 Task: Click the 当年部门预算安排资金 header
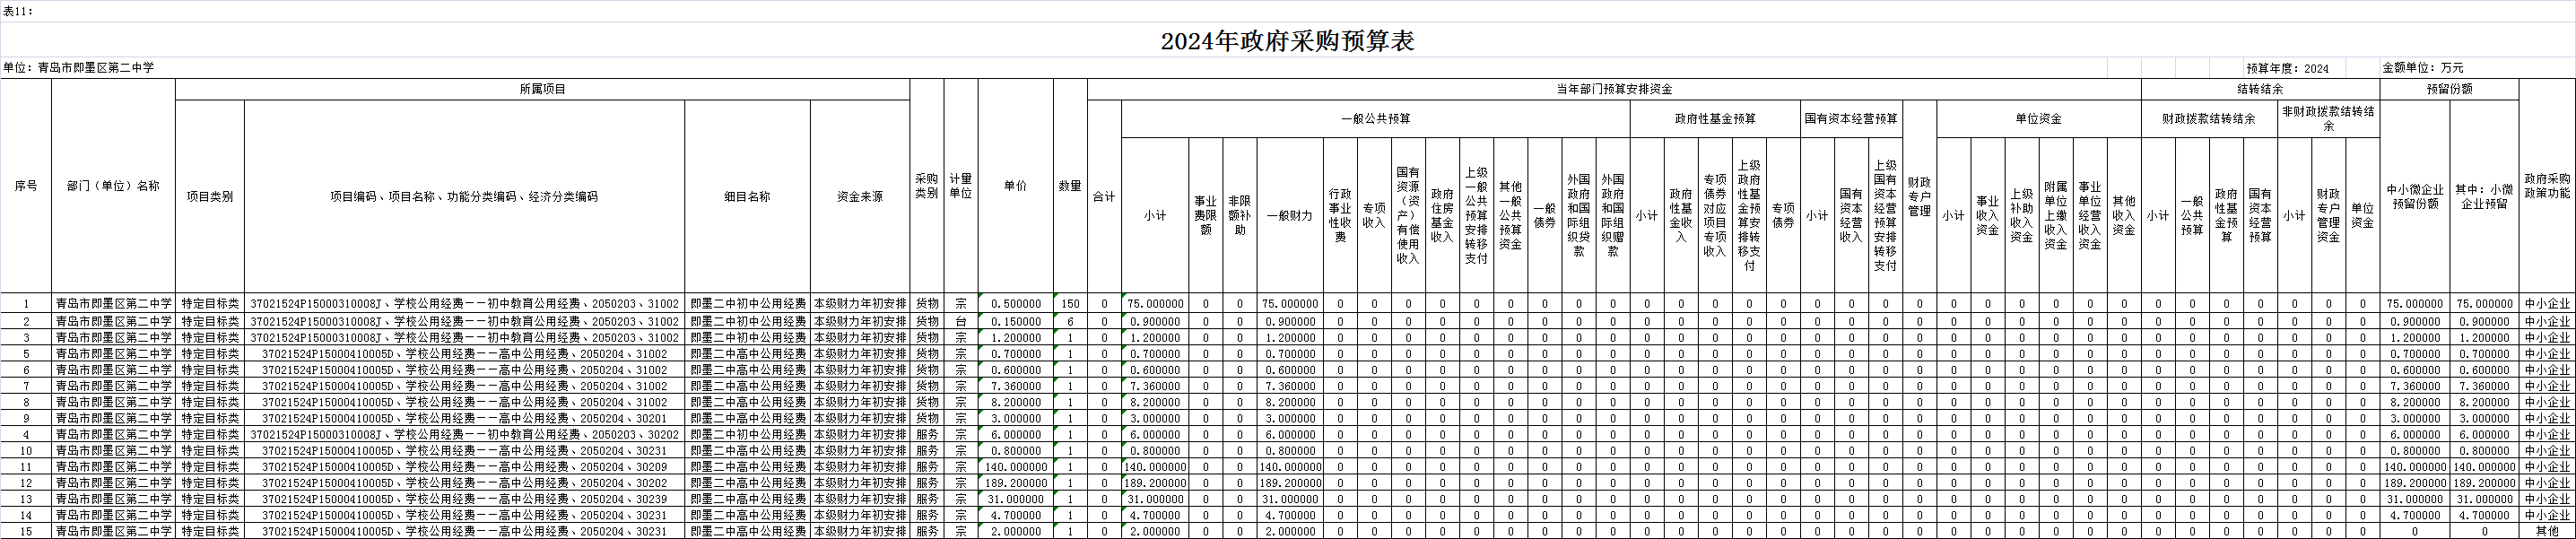click(1613, 89)
